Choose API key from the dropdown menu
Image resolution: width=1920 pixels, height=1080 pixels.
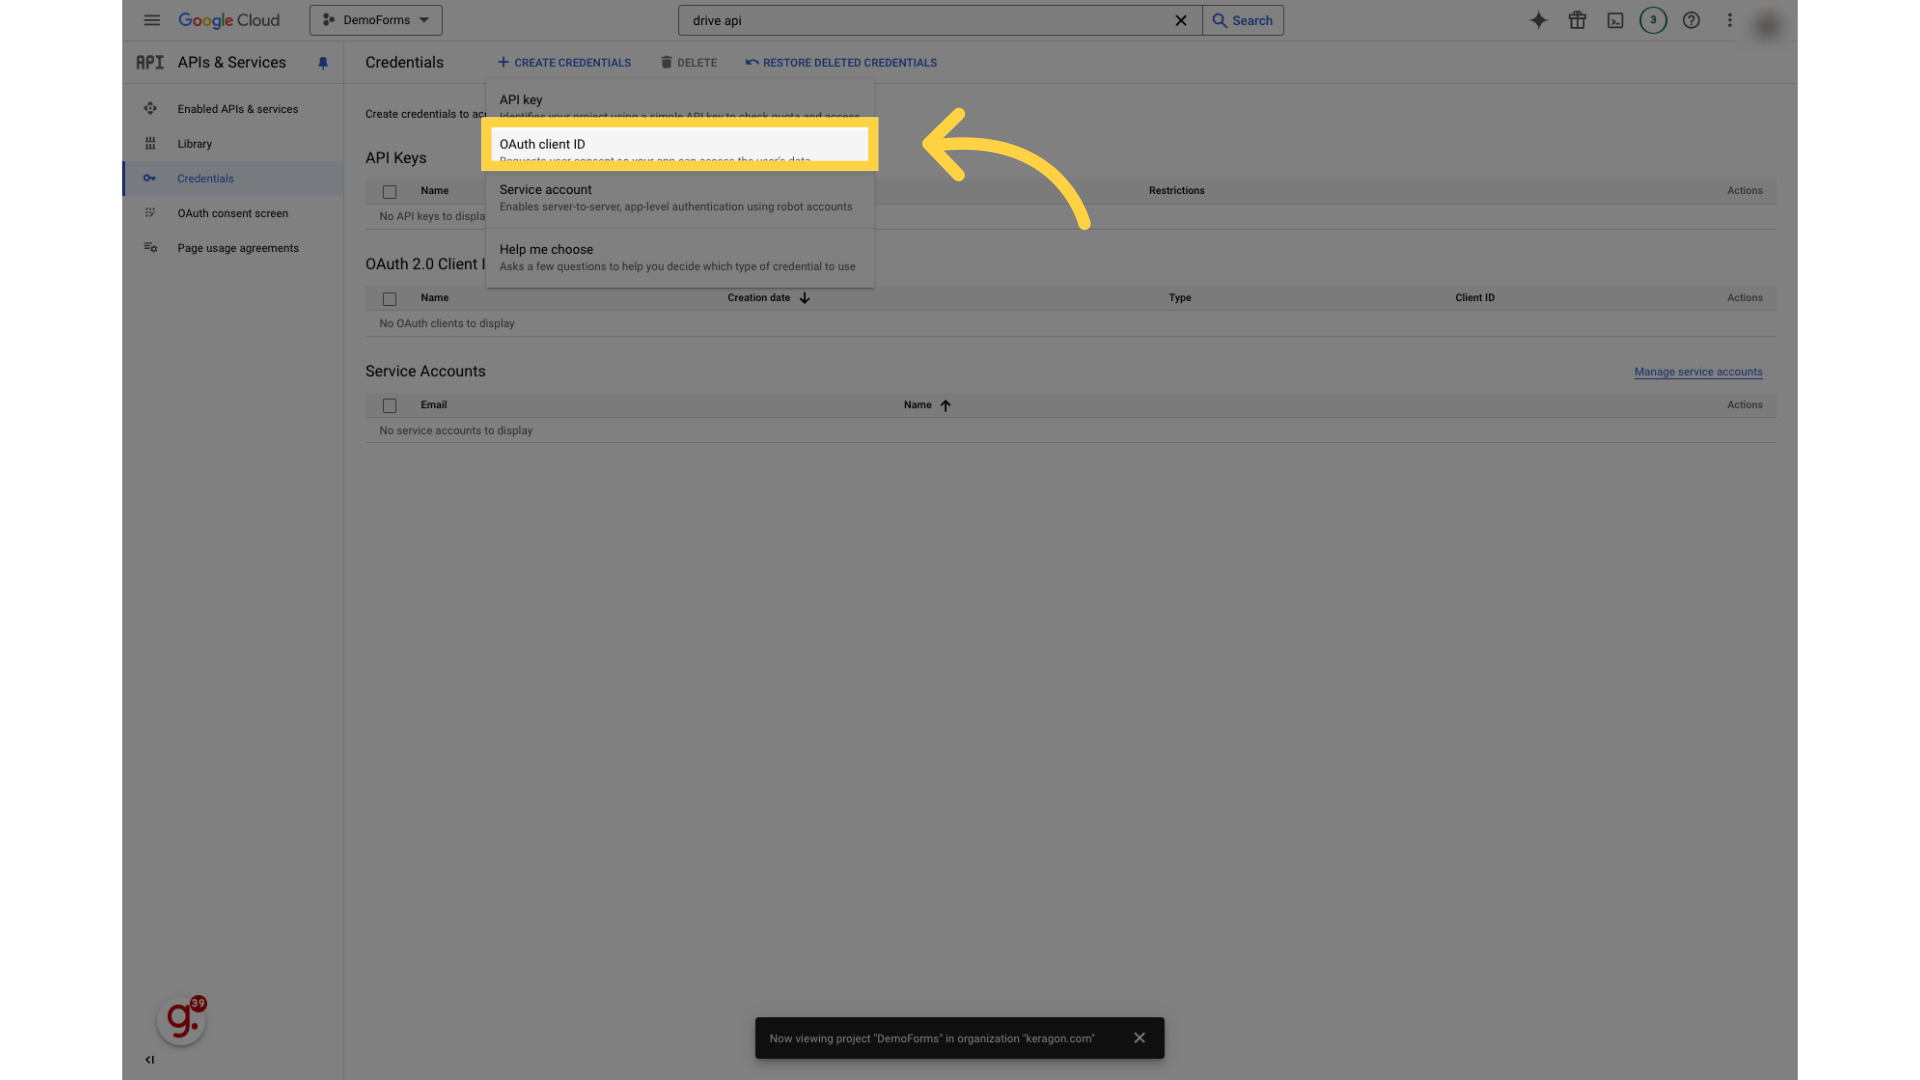pos(680,105)
